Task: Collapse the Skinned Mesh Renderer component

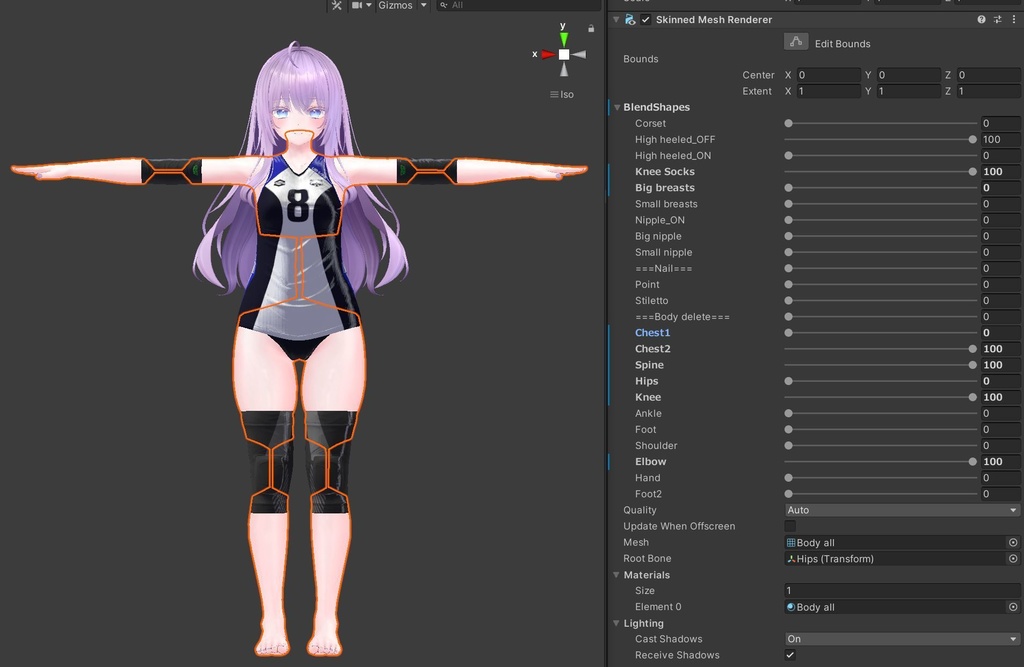Action: 616,20
